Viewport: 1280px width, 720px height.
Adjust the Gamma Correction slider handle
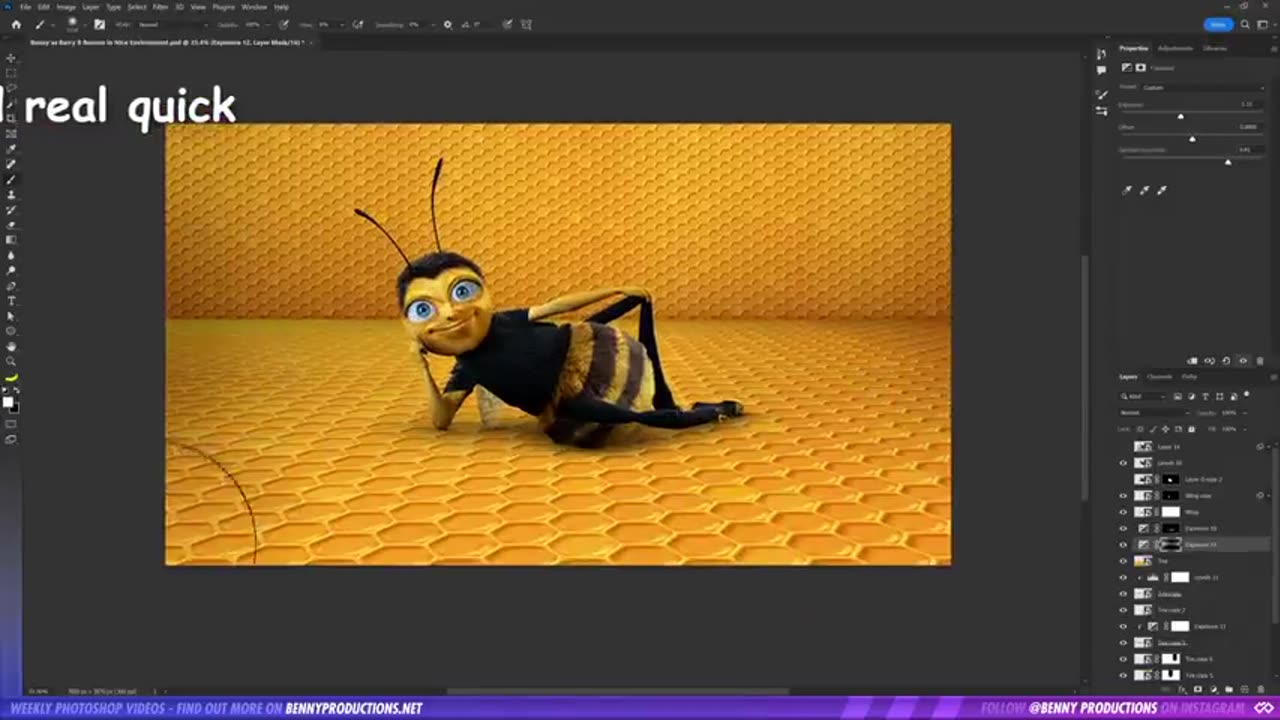[1228, 162]
